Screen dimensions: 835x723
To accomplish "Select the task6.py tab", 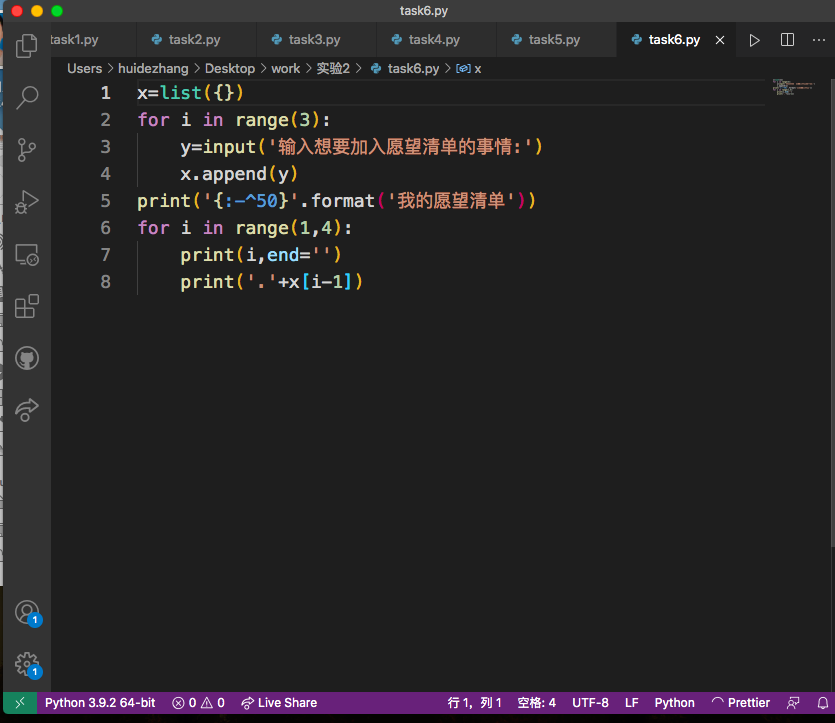I will [674, 40].
